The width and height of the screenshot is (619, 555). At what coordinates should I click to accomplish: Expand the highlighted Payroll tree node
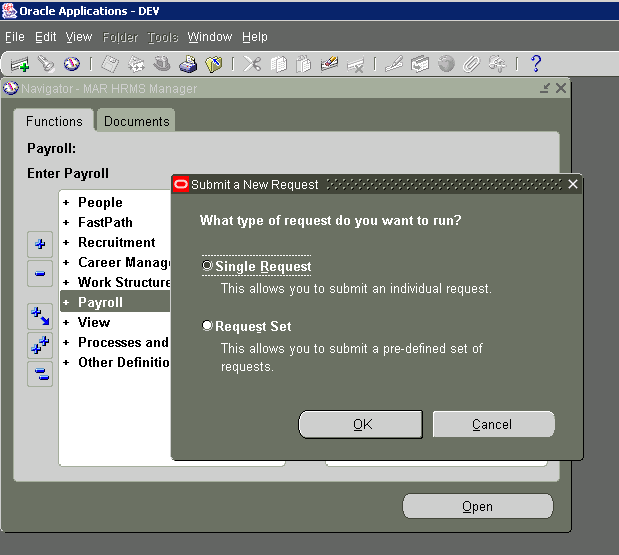66,303
